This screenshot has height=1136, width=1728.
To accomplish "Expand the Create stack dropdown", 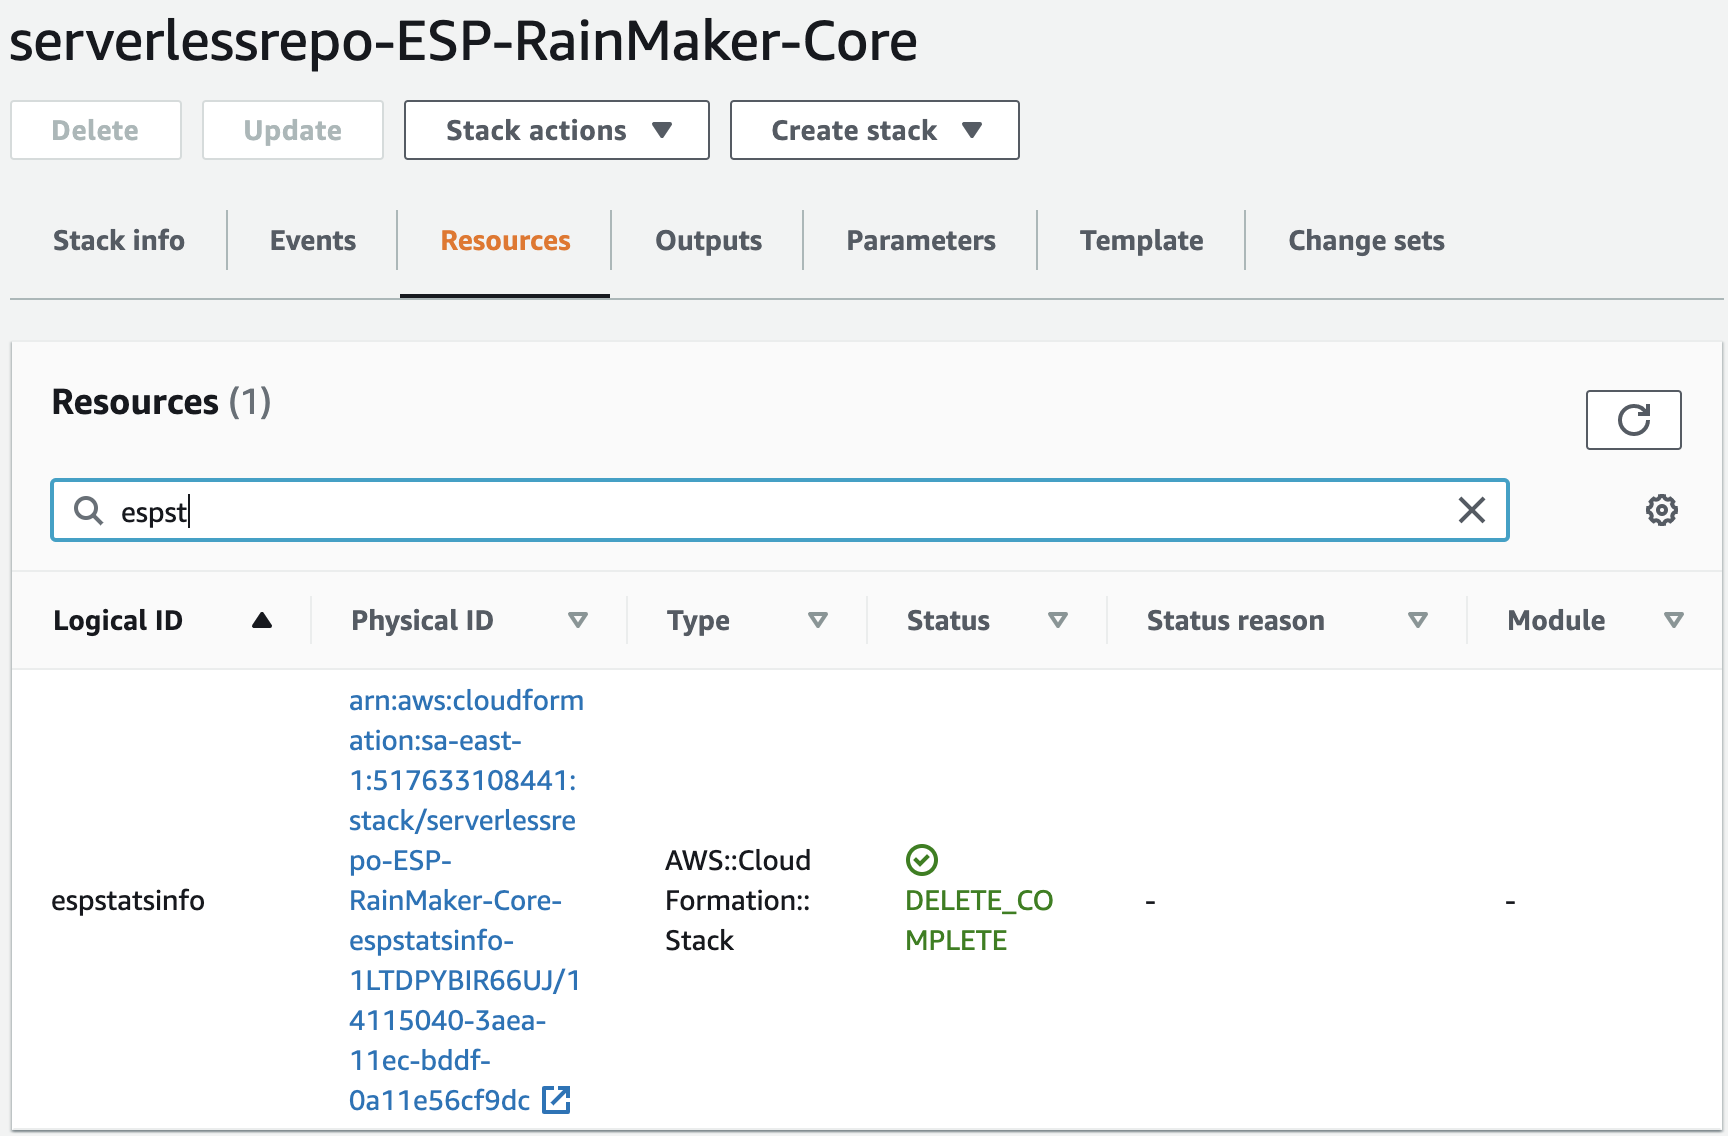I will [875, 130].
